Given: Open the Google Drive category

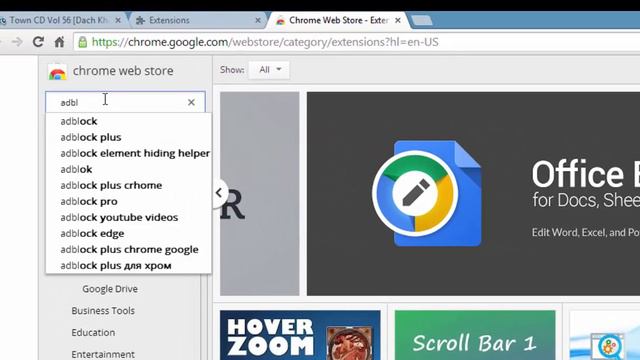Looking at the screenshot, I should (x=110, y=289).
